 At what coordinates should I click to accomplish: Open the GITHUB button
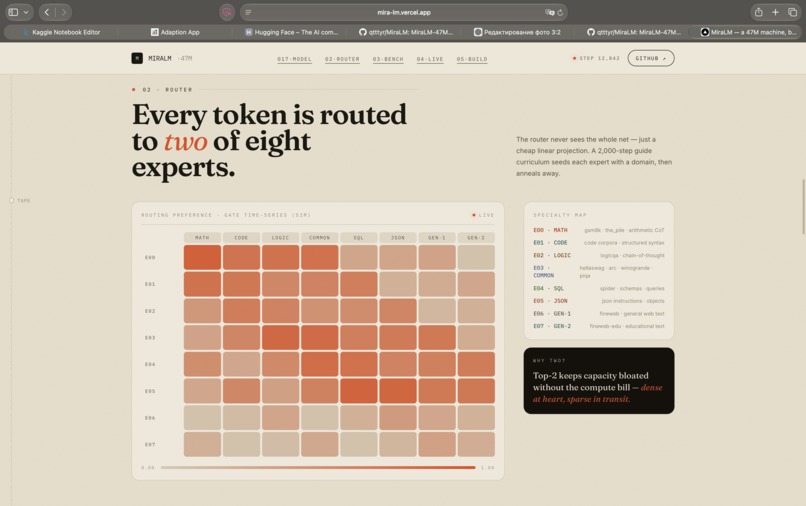pyautogui.click(x=651, y=58)
